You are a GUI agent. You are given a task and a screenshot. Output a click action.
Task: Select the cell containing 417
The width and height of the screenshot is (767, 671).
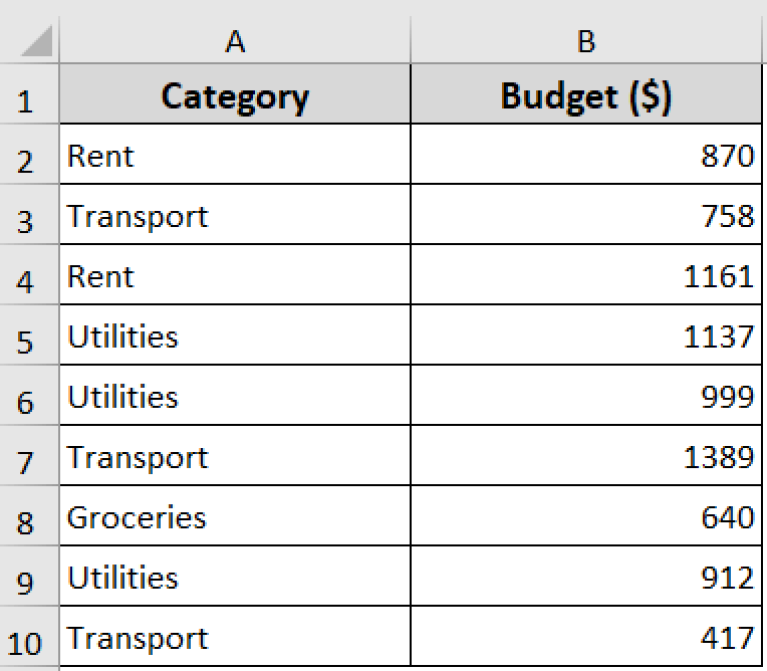pos(586,638)
